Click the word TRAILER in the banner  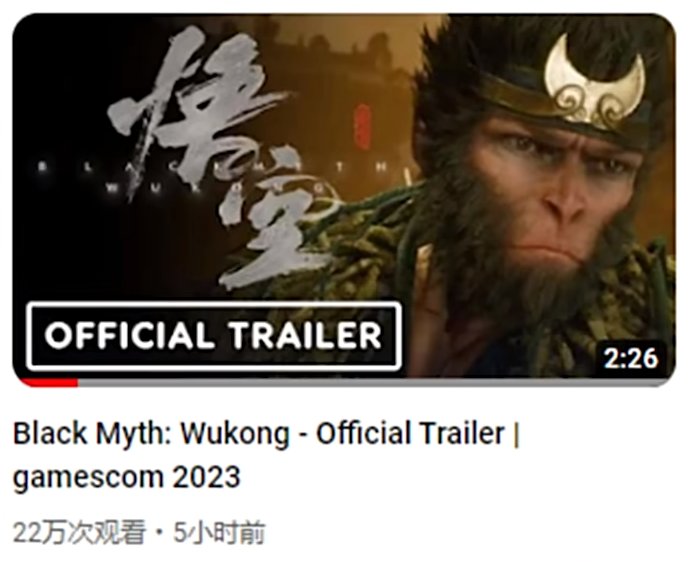pyautogui.click(x=305, y=336)
